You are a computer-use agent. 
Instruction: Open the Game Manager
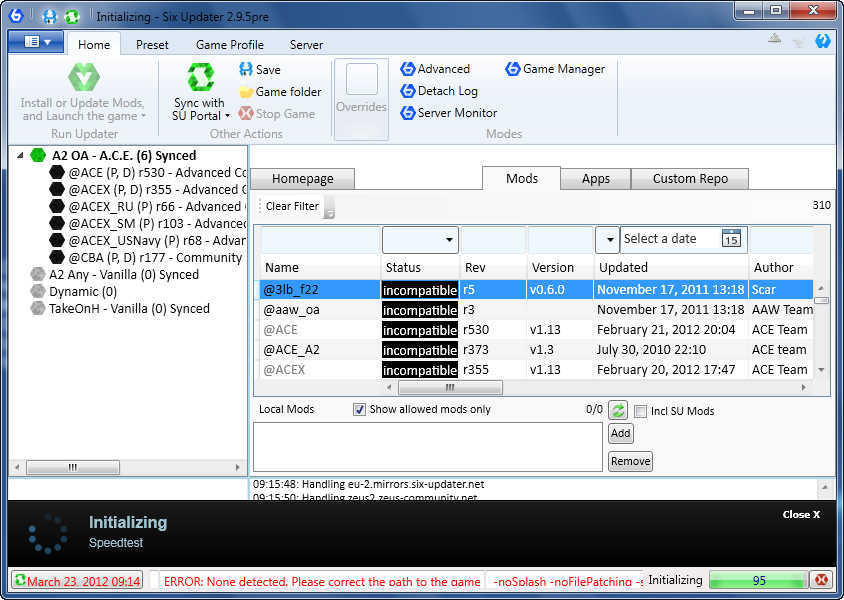pyautogui.click(x=557, y=69)
